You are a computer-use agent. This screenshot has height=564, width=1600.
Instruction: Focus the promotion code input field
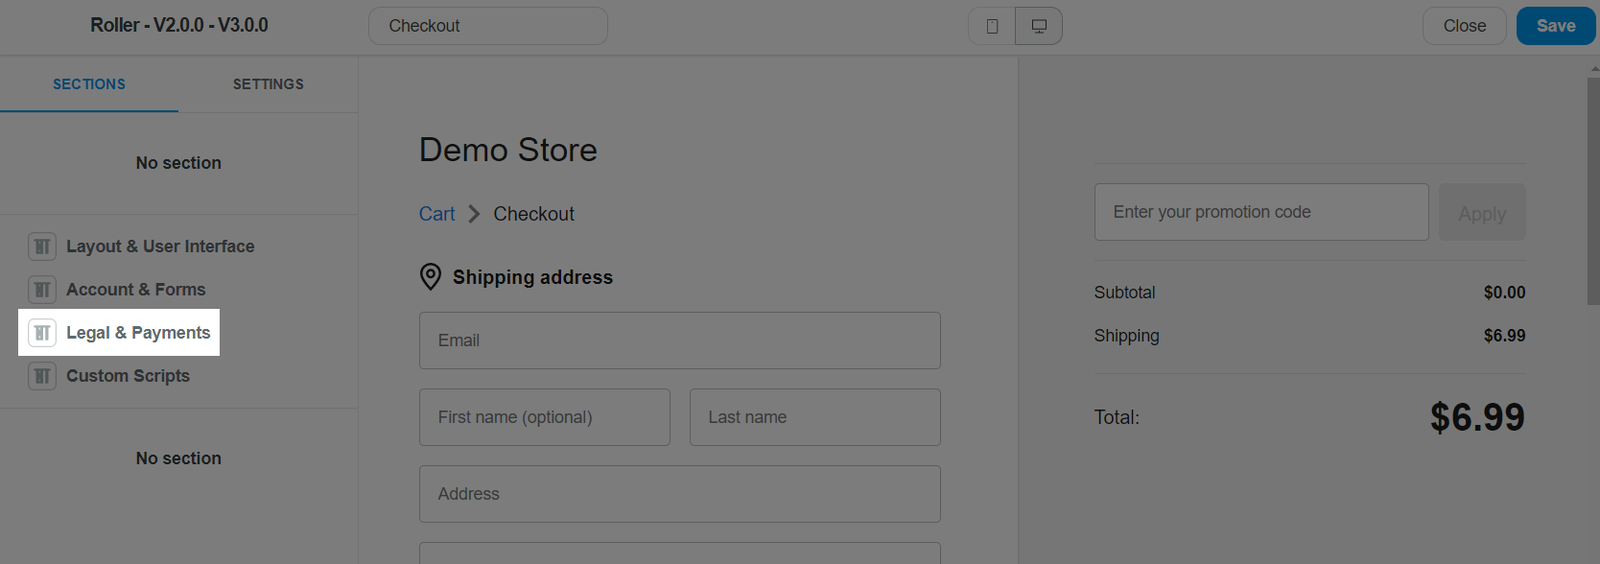1261,212
